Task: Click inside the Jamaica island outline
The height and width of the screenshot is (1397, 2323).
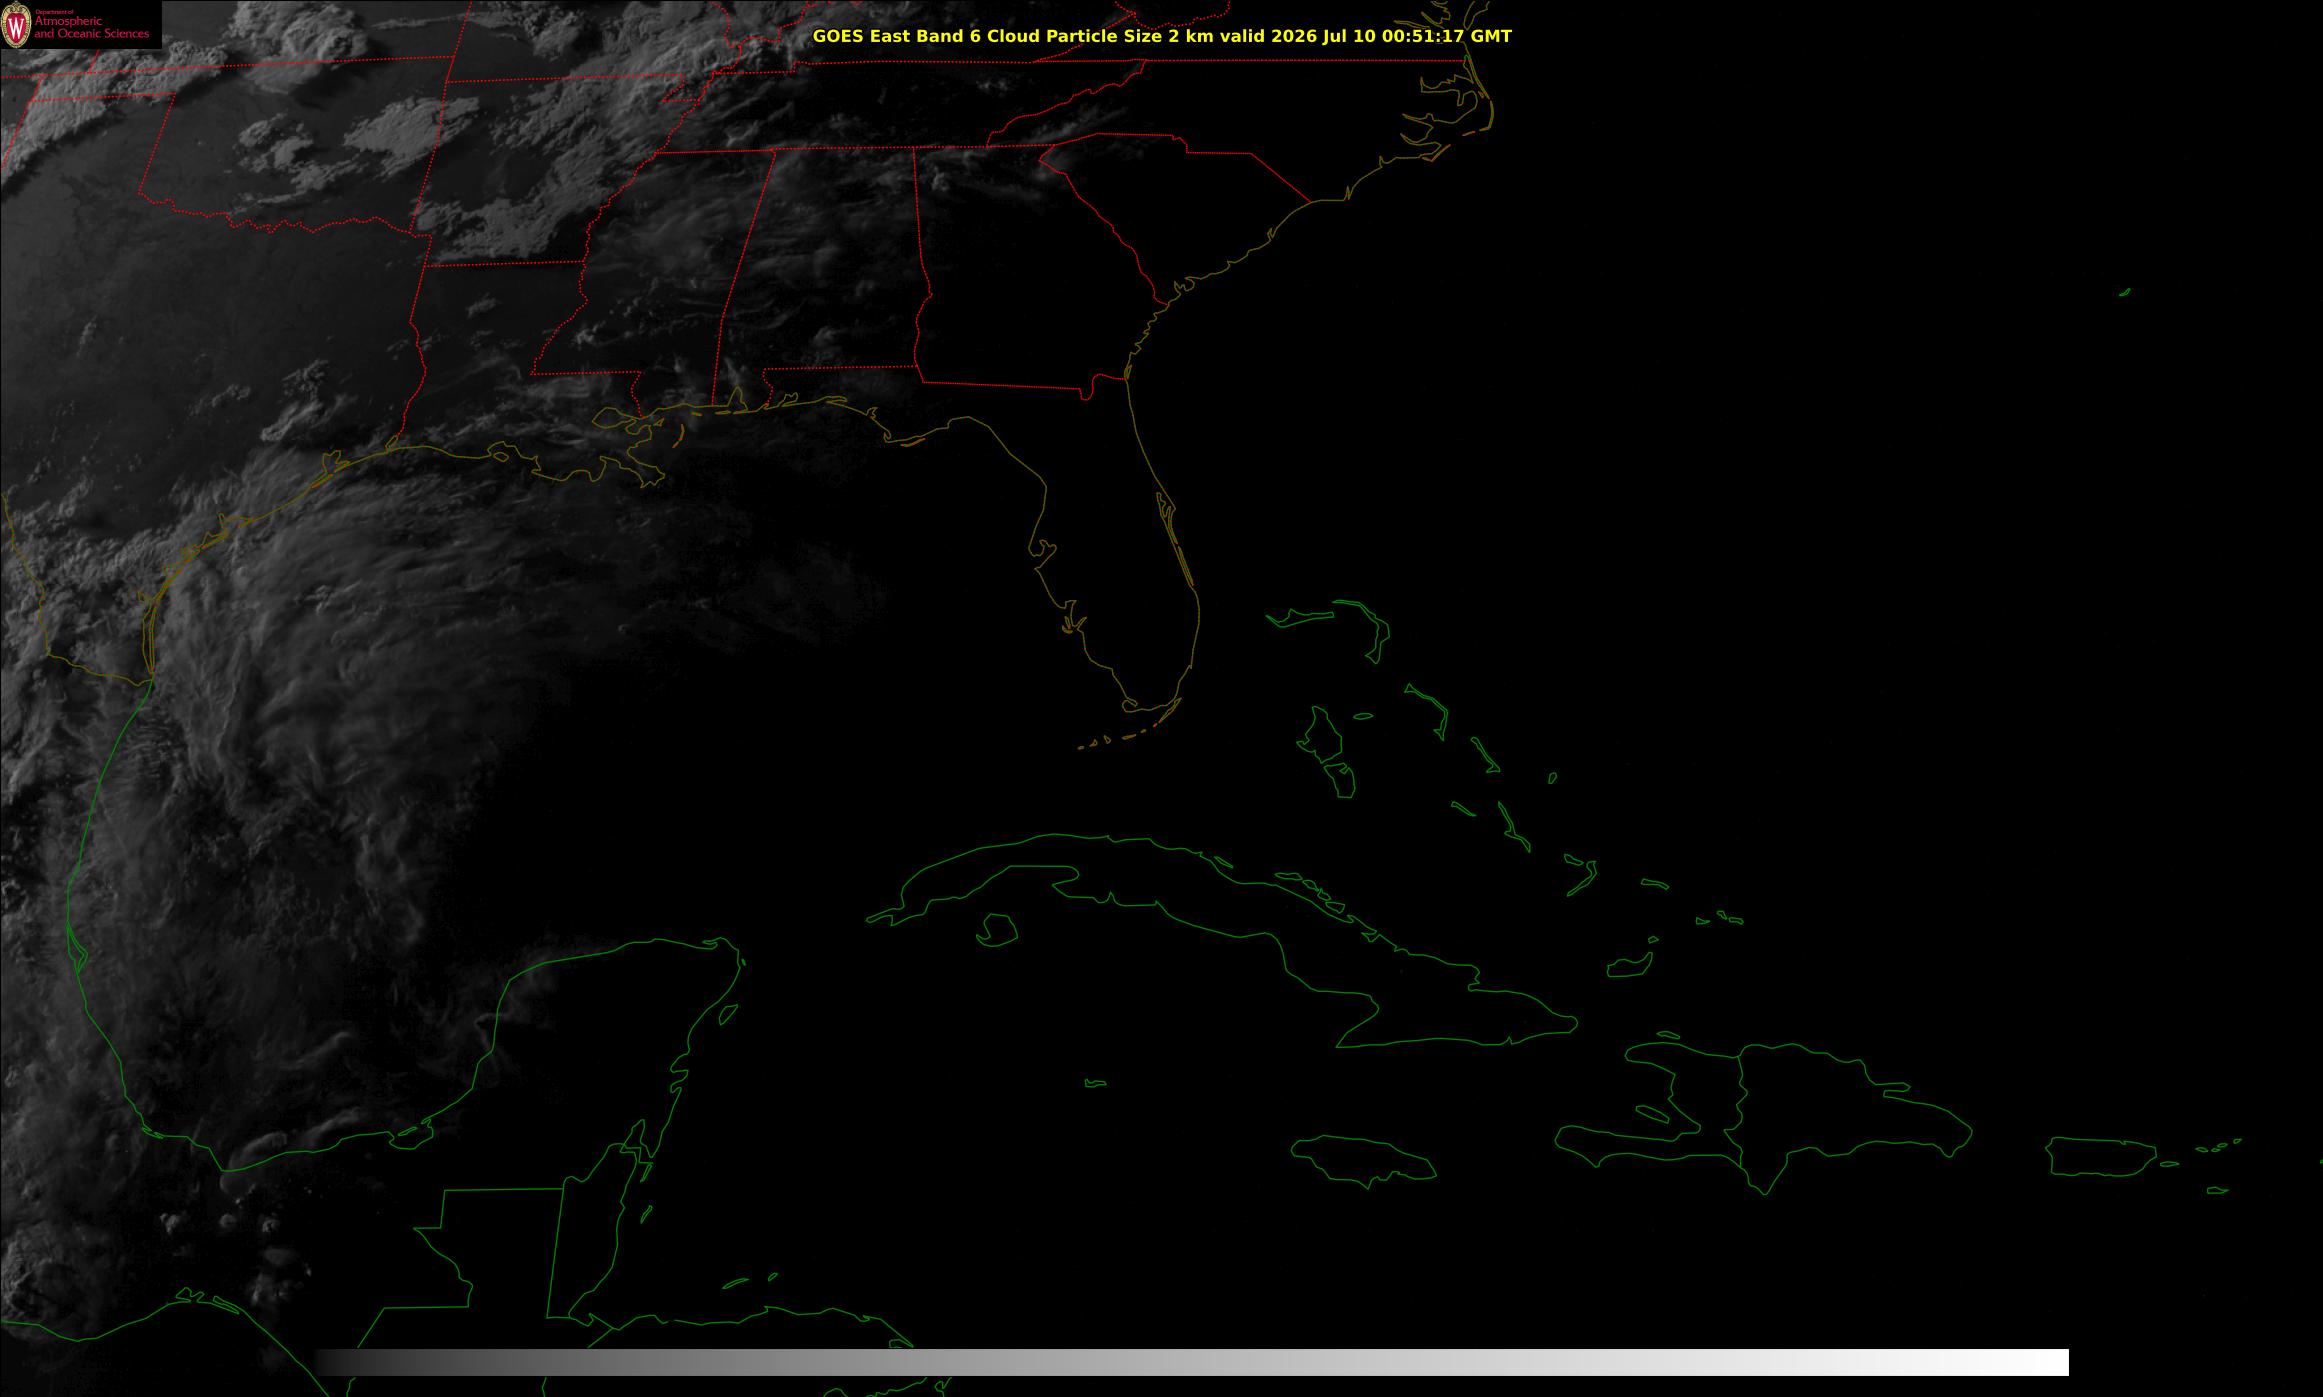Action: pos(1362,1158)
